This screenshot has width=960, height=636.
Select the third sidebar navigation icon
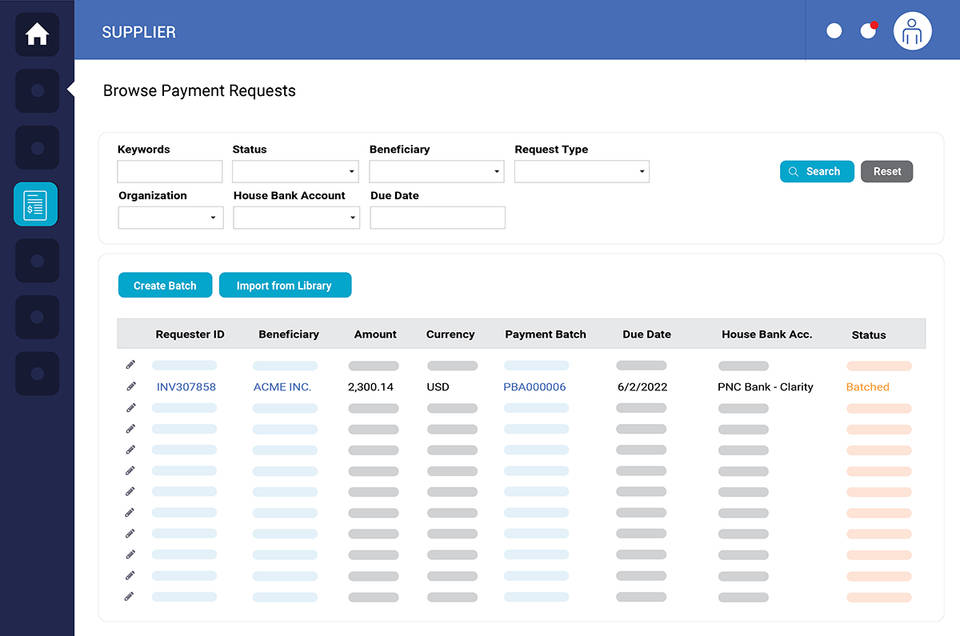pos(36,147)
